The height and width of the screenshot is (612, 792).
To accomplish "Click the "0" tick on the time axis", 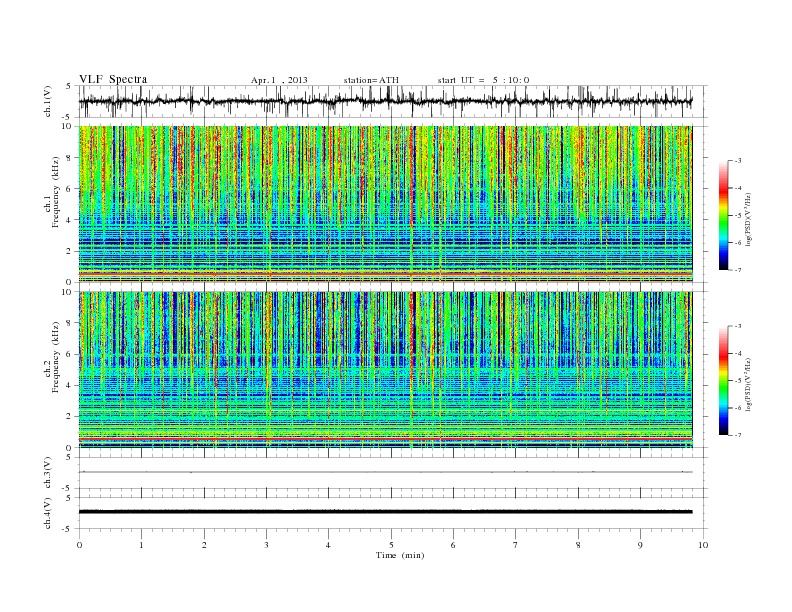I will 79,545.
